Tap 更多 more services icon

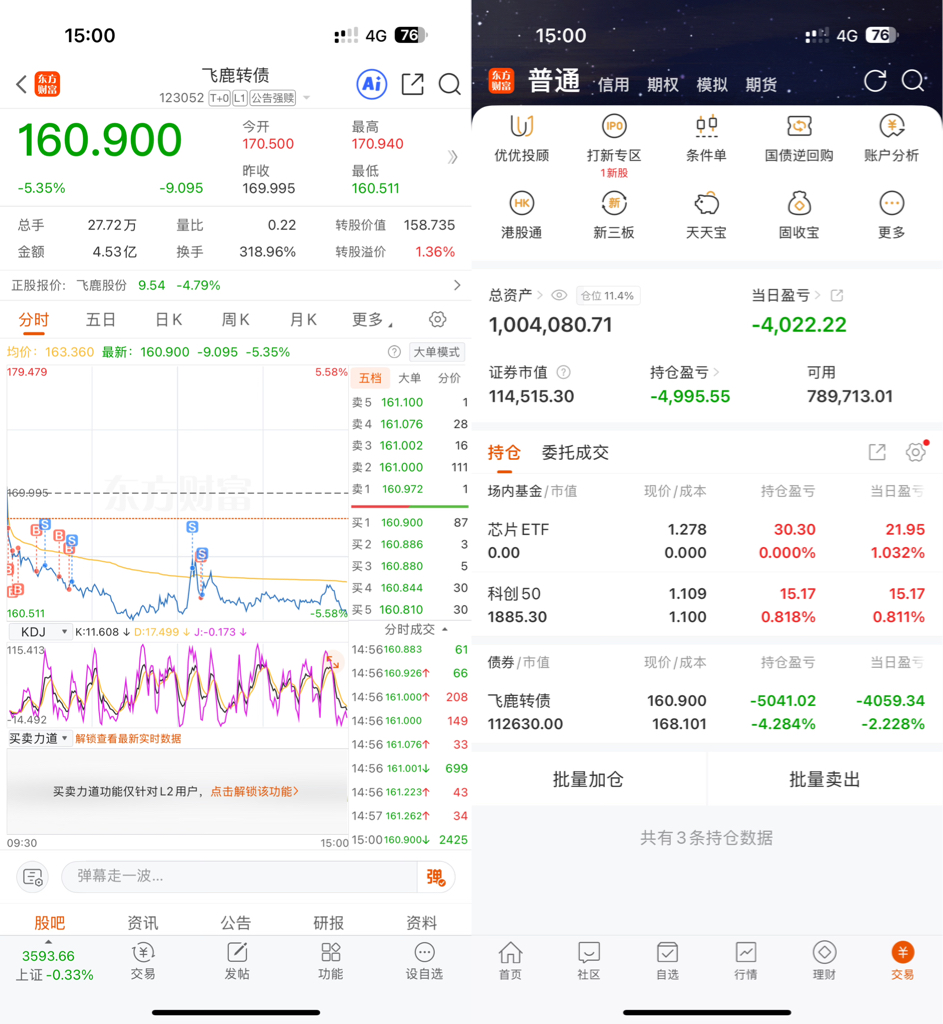pyautogui.click(x=891, y=216)
